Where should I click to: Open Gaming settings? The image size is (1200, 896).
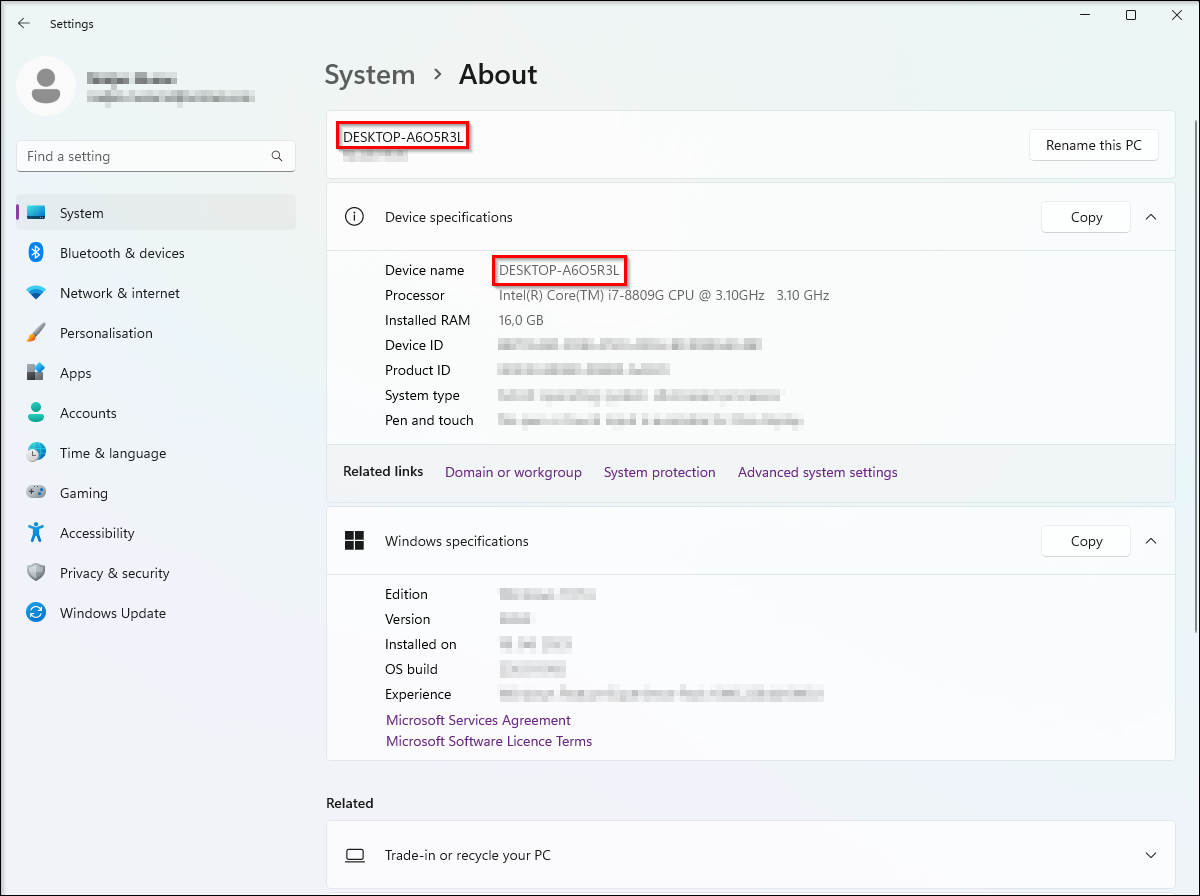pyautogui.click(x=83, y=493)
